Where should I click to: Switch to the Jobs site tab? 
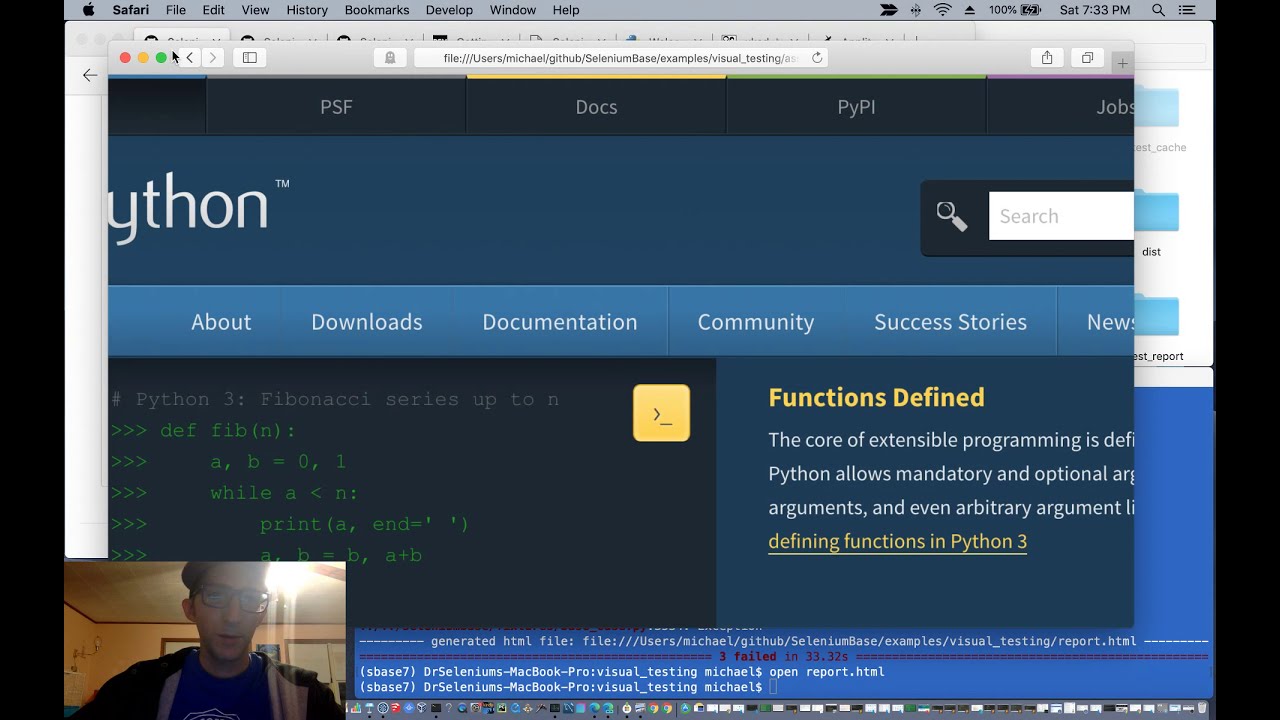(x=1061, y=107)
